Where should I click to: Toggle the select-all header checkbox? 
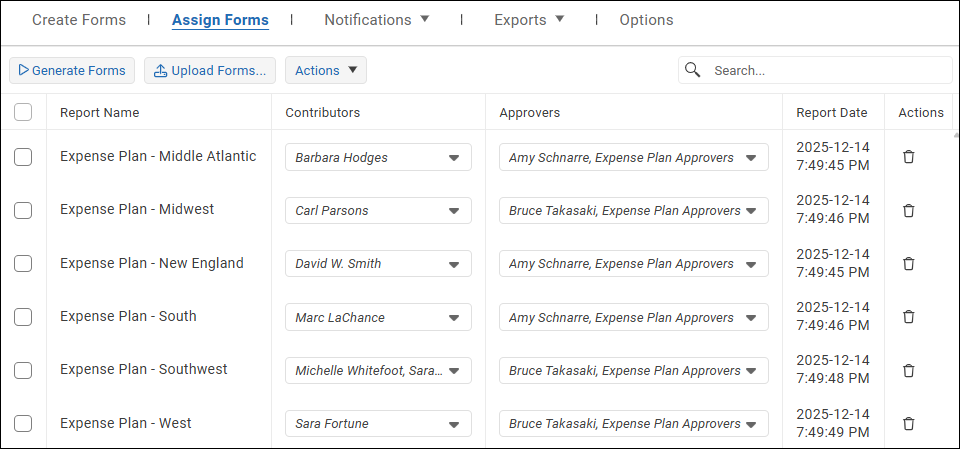[x=23, y=113]
